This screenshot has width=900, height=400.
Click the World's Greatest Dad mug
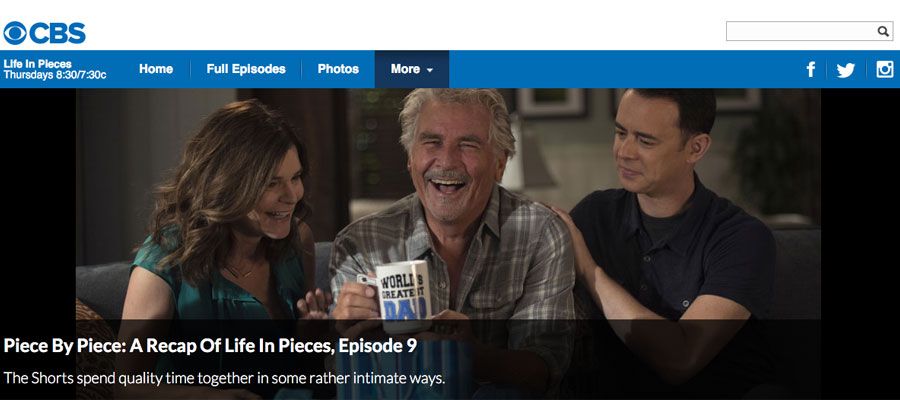pos(403,296)
